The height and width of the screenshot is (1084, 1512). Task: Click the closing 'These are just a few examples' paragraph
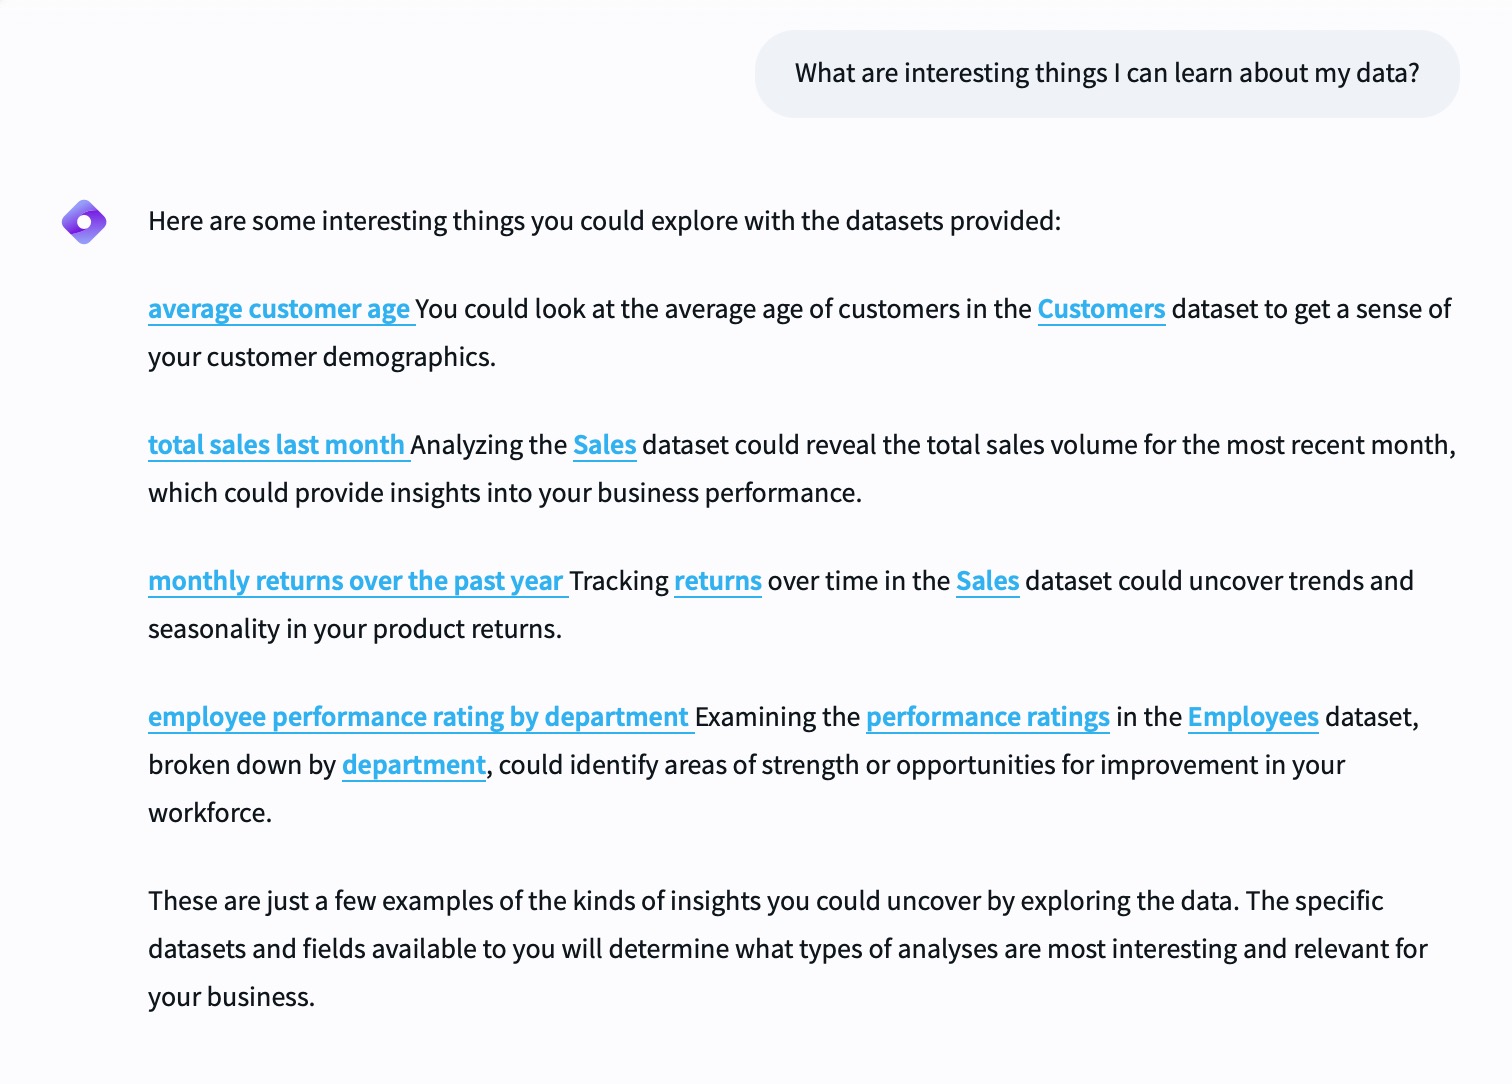[788, 949]
